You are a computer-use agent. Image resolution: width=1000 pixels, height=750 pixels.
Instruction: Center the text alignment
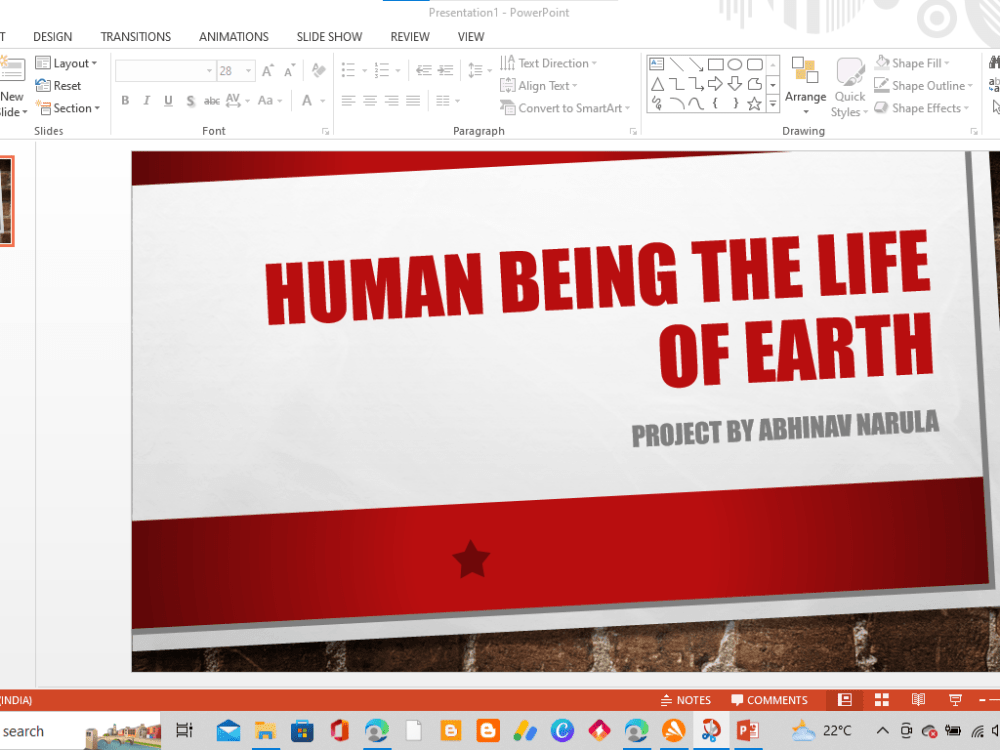(370, 101)
